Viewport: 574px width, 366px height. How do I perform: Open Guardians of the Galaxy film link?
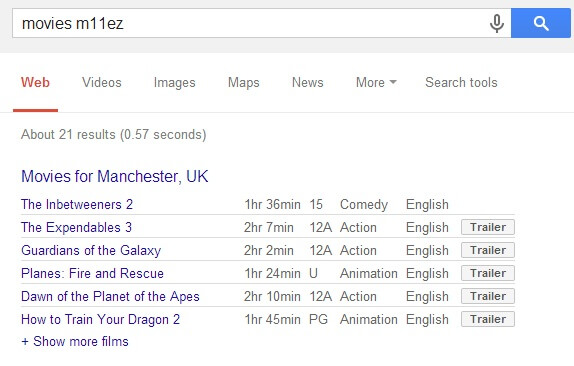91,251
